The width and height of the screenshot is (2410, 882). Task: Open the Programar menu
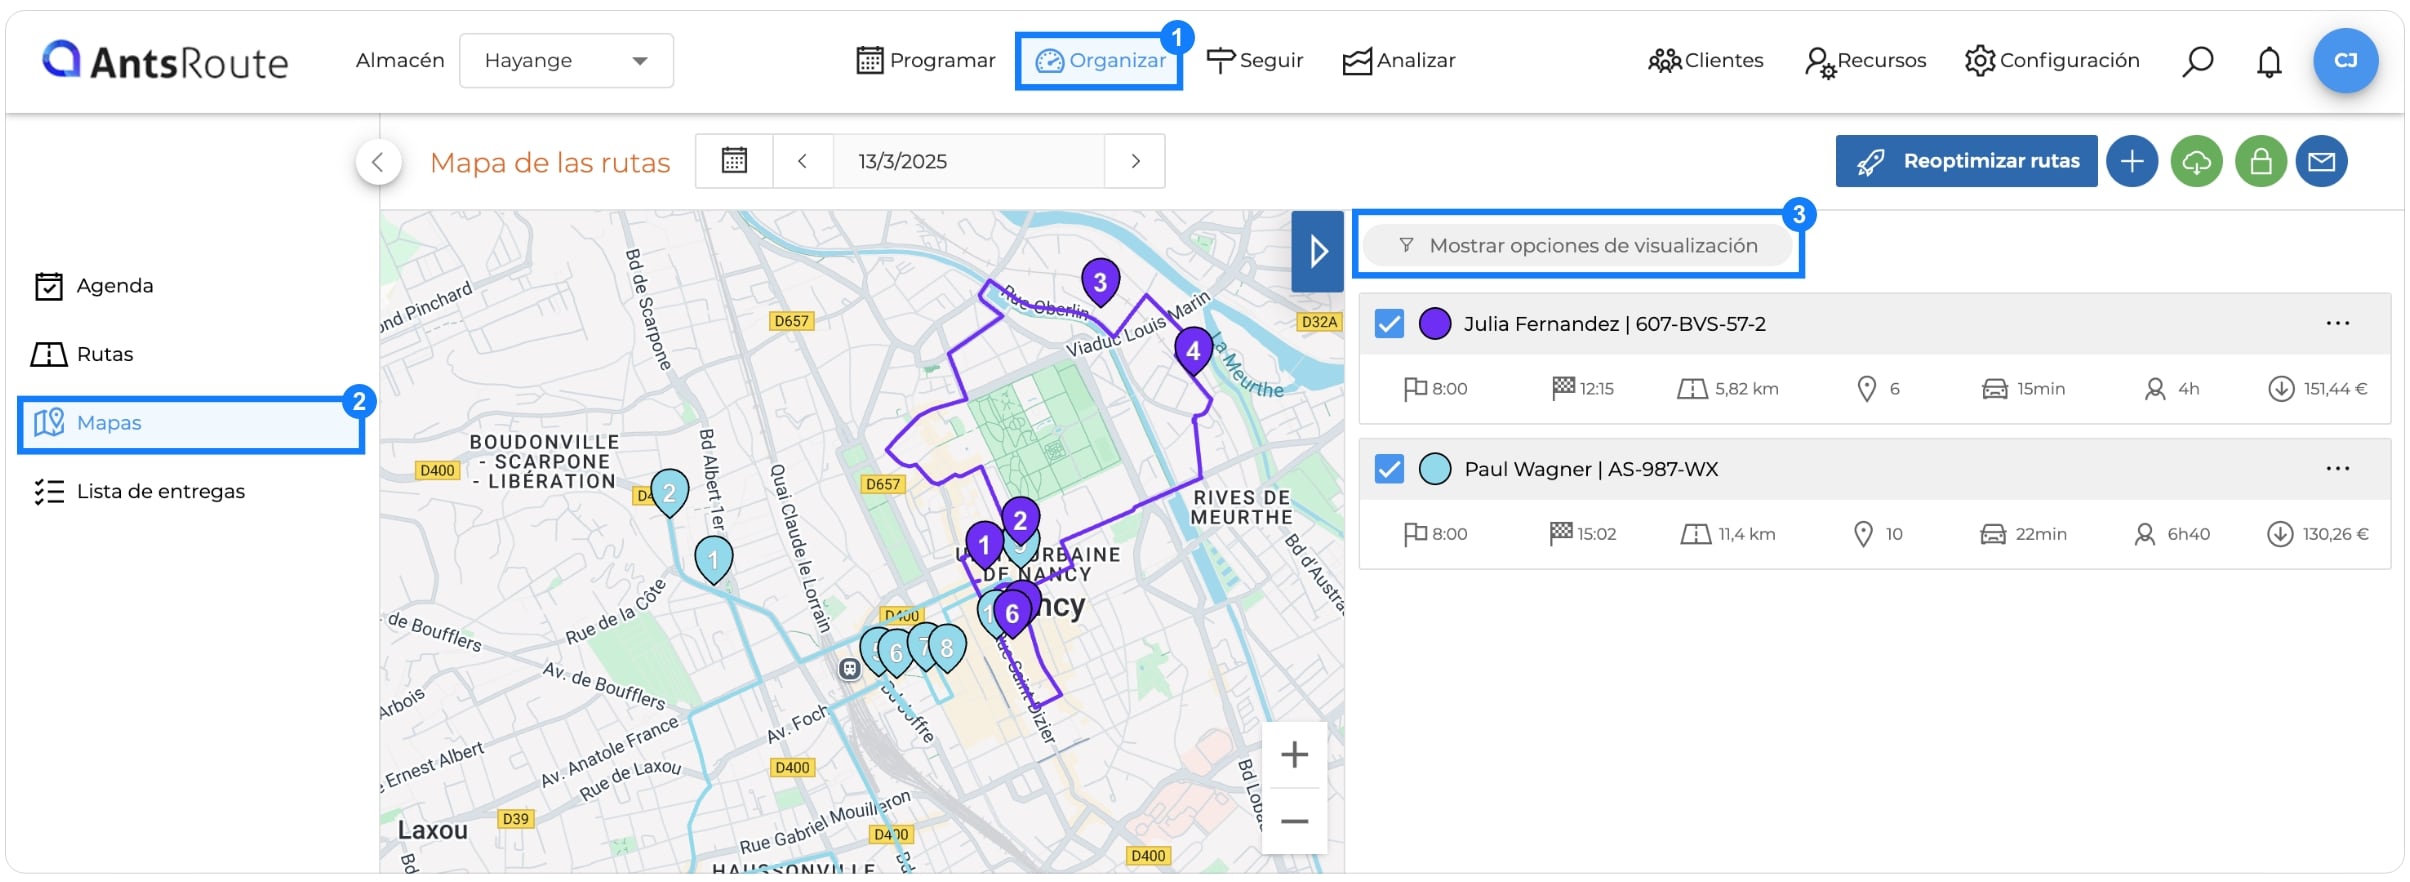926,60
